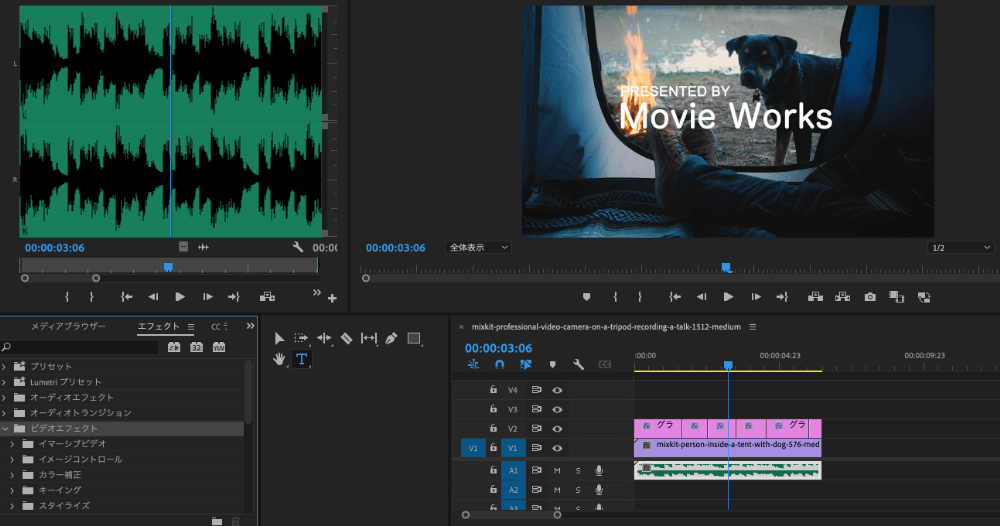The width and height of the screenshot is (1000, 526).
Task: Mute audio track A1
Action: [x=557, y=470]
